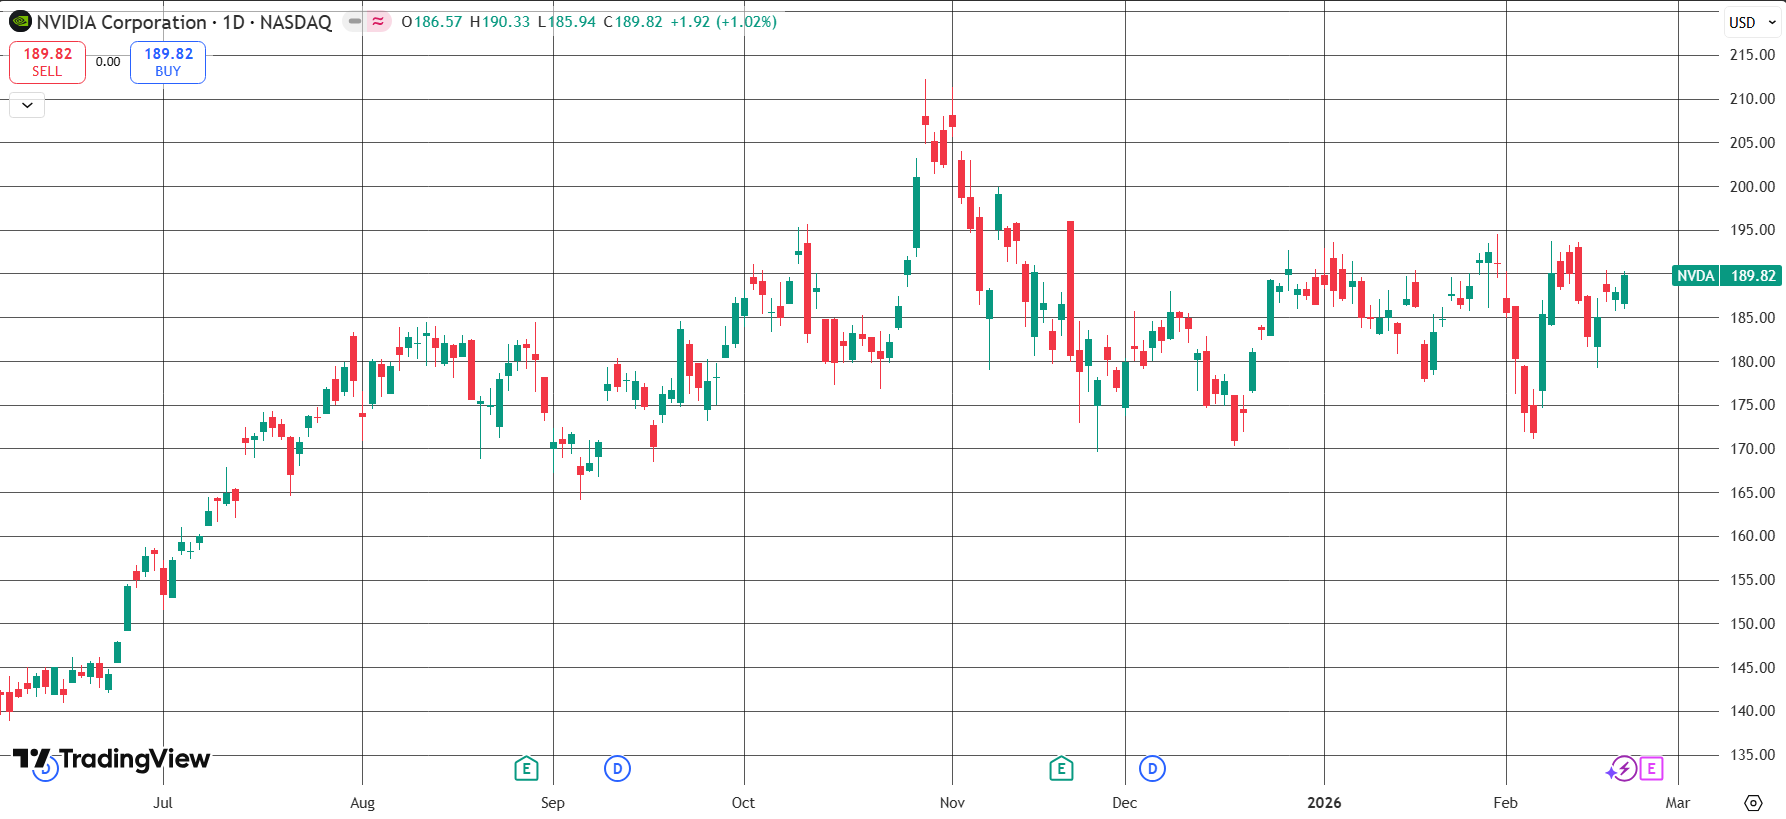Click the NVIDIA logo icon
The height and width of the screenshot is (819, 1786).
(x=20, y=21)
